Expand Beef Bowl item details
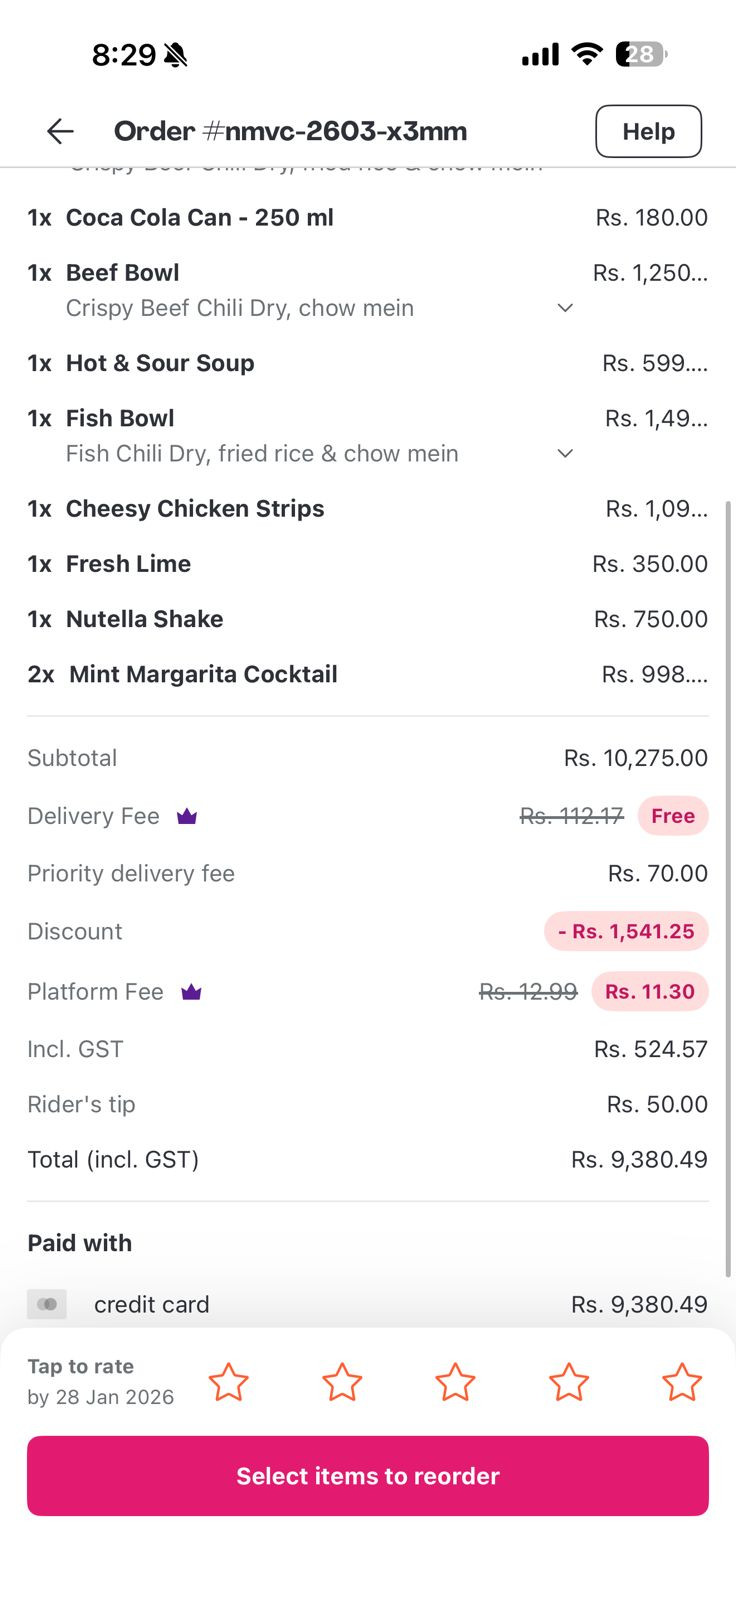This screenshot has height=1600, width=736. click(x=565, y=308)
